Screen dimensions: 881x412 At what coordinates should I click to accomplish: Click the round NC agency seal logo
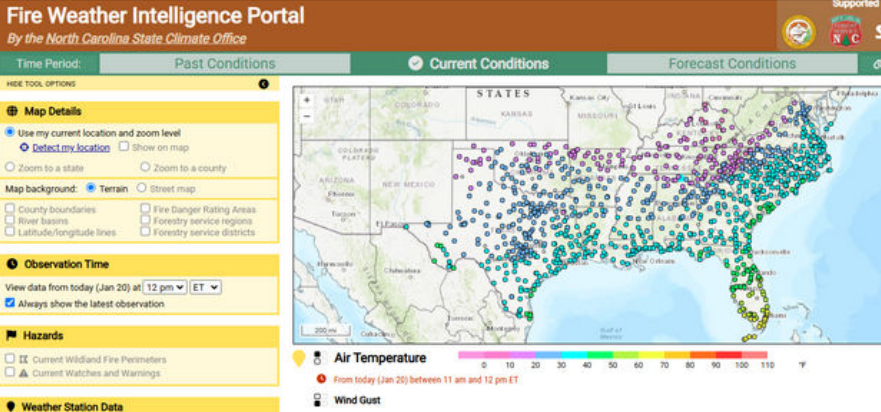point(798,32)
